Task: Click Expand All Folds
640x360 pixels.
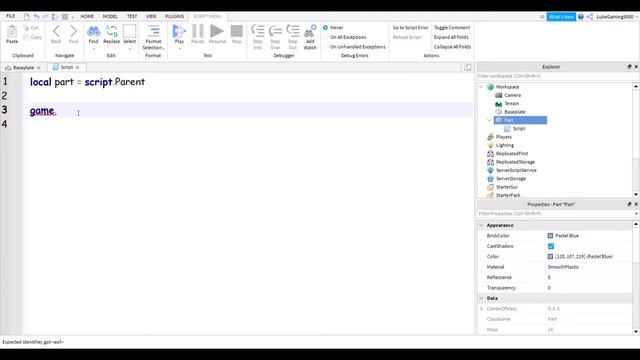Action: click(x=451, y=37)
